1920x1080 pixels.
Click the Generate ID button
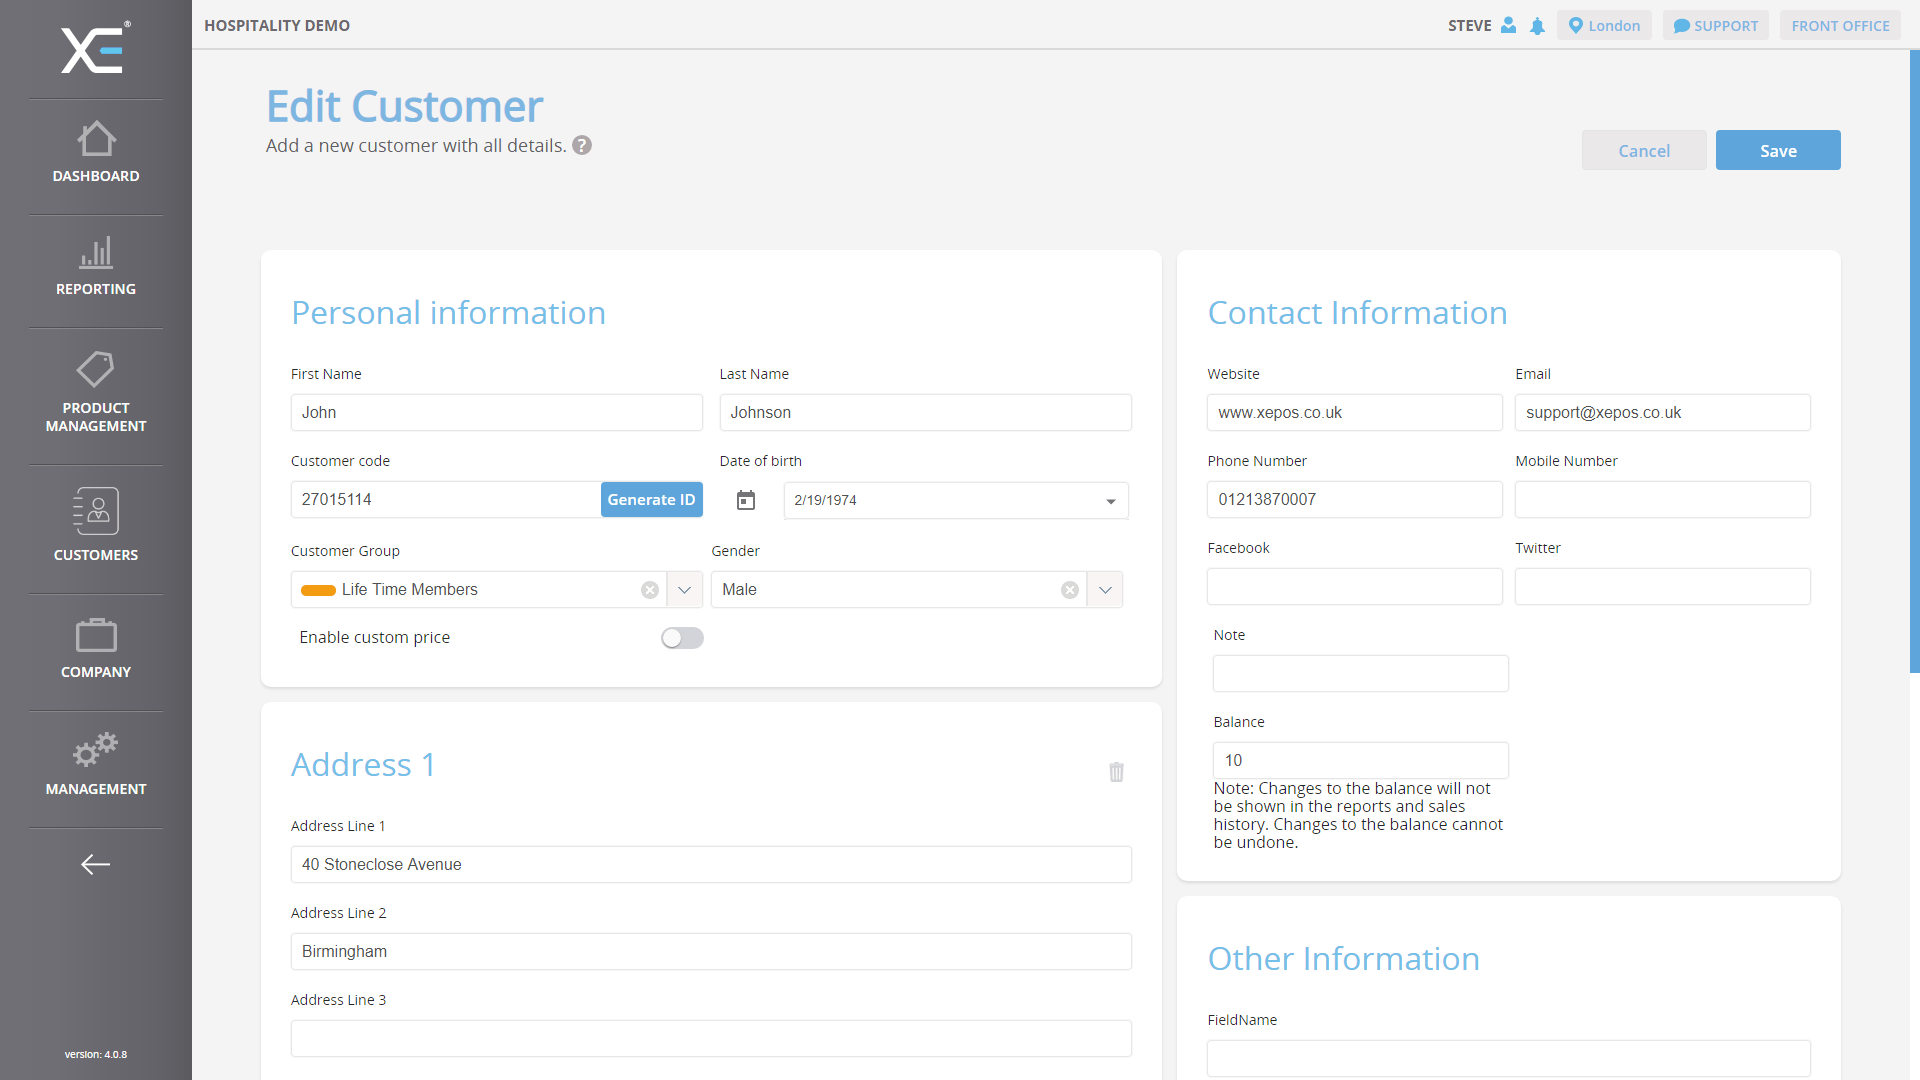tap(651, 500)
